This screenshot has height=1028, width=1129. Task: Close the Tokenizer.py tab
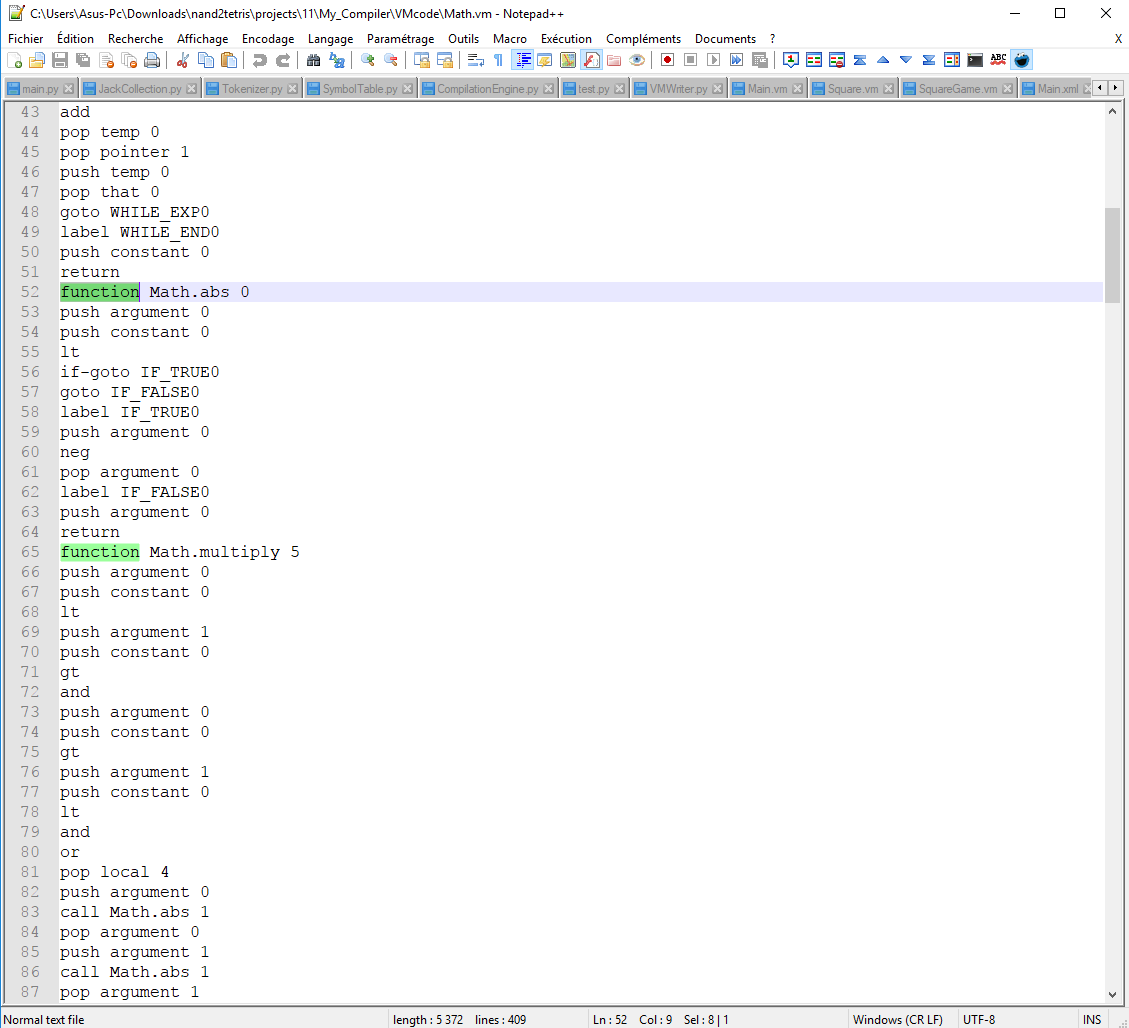point(293,89)
